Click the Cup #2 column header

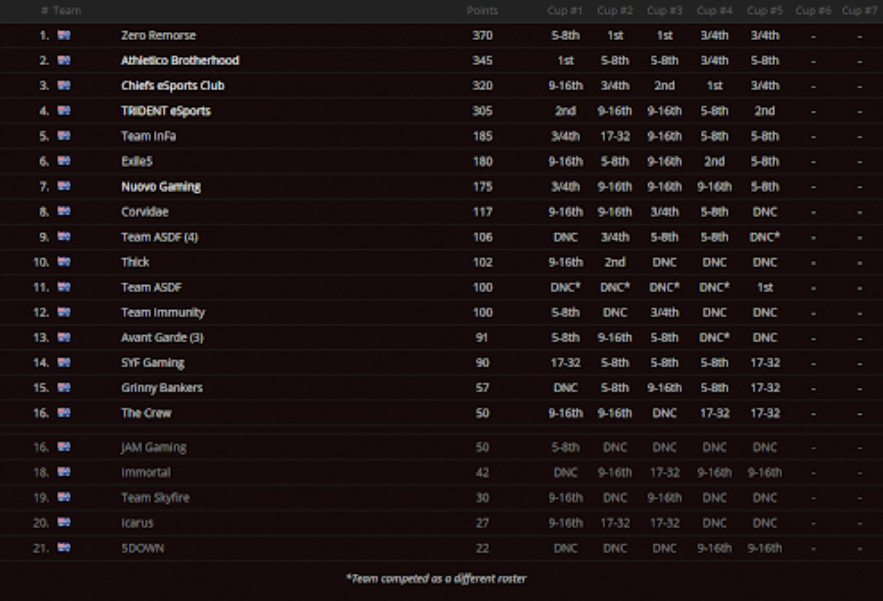(615, 11)
